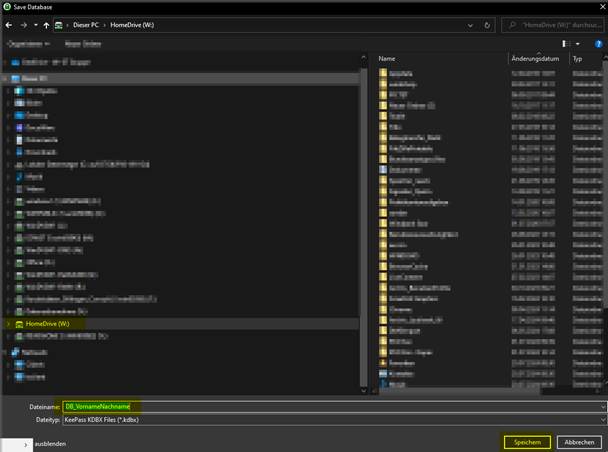
Task: Click the file list horizontal scrollbar
Action: point(459,391)
